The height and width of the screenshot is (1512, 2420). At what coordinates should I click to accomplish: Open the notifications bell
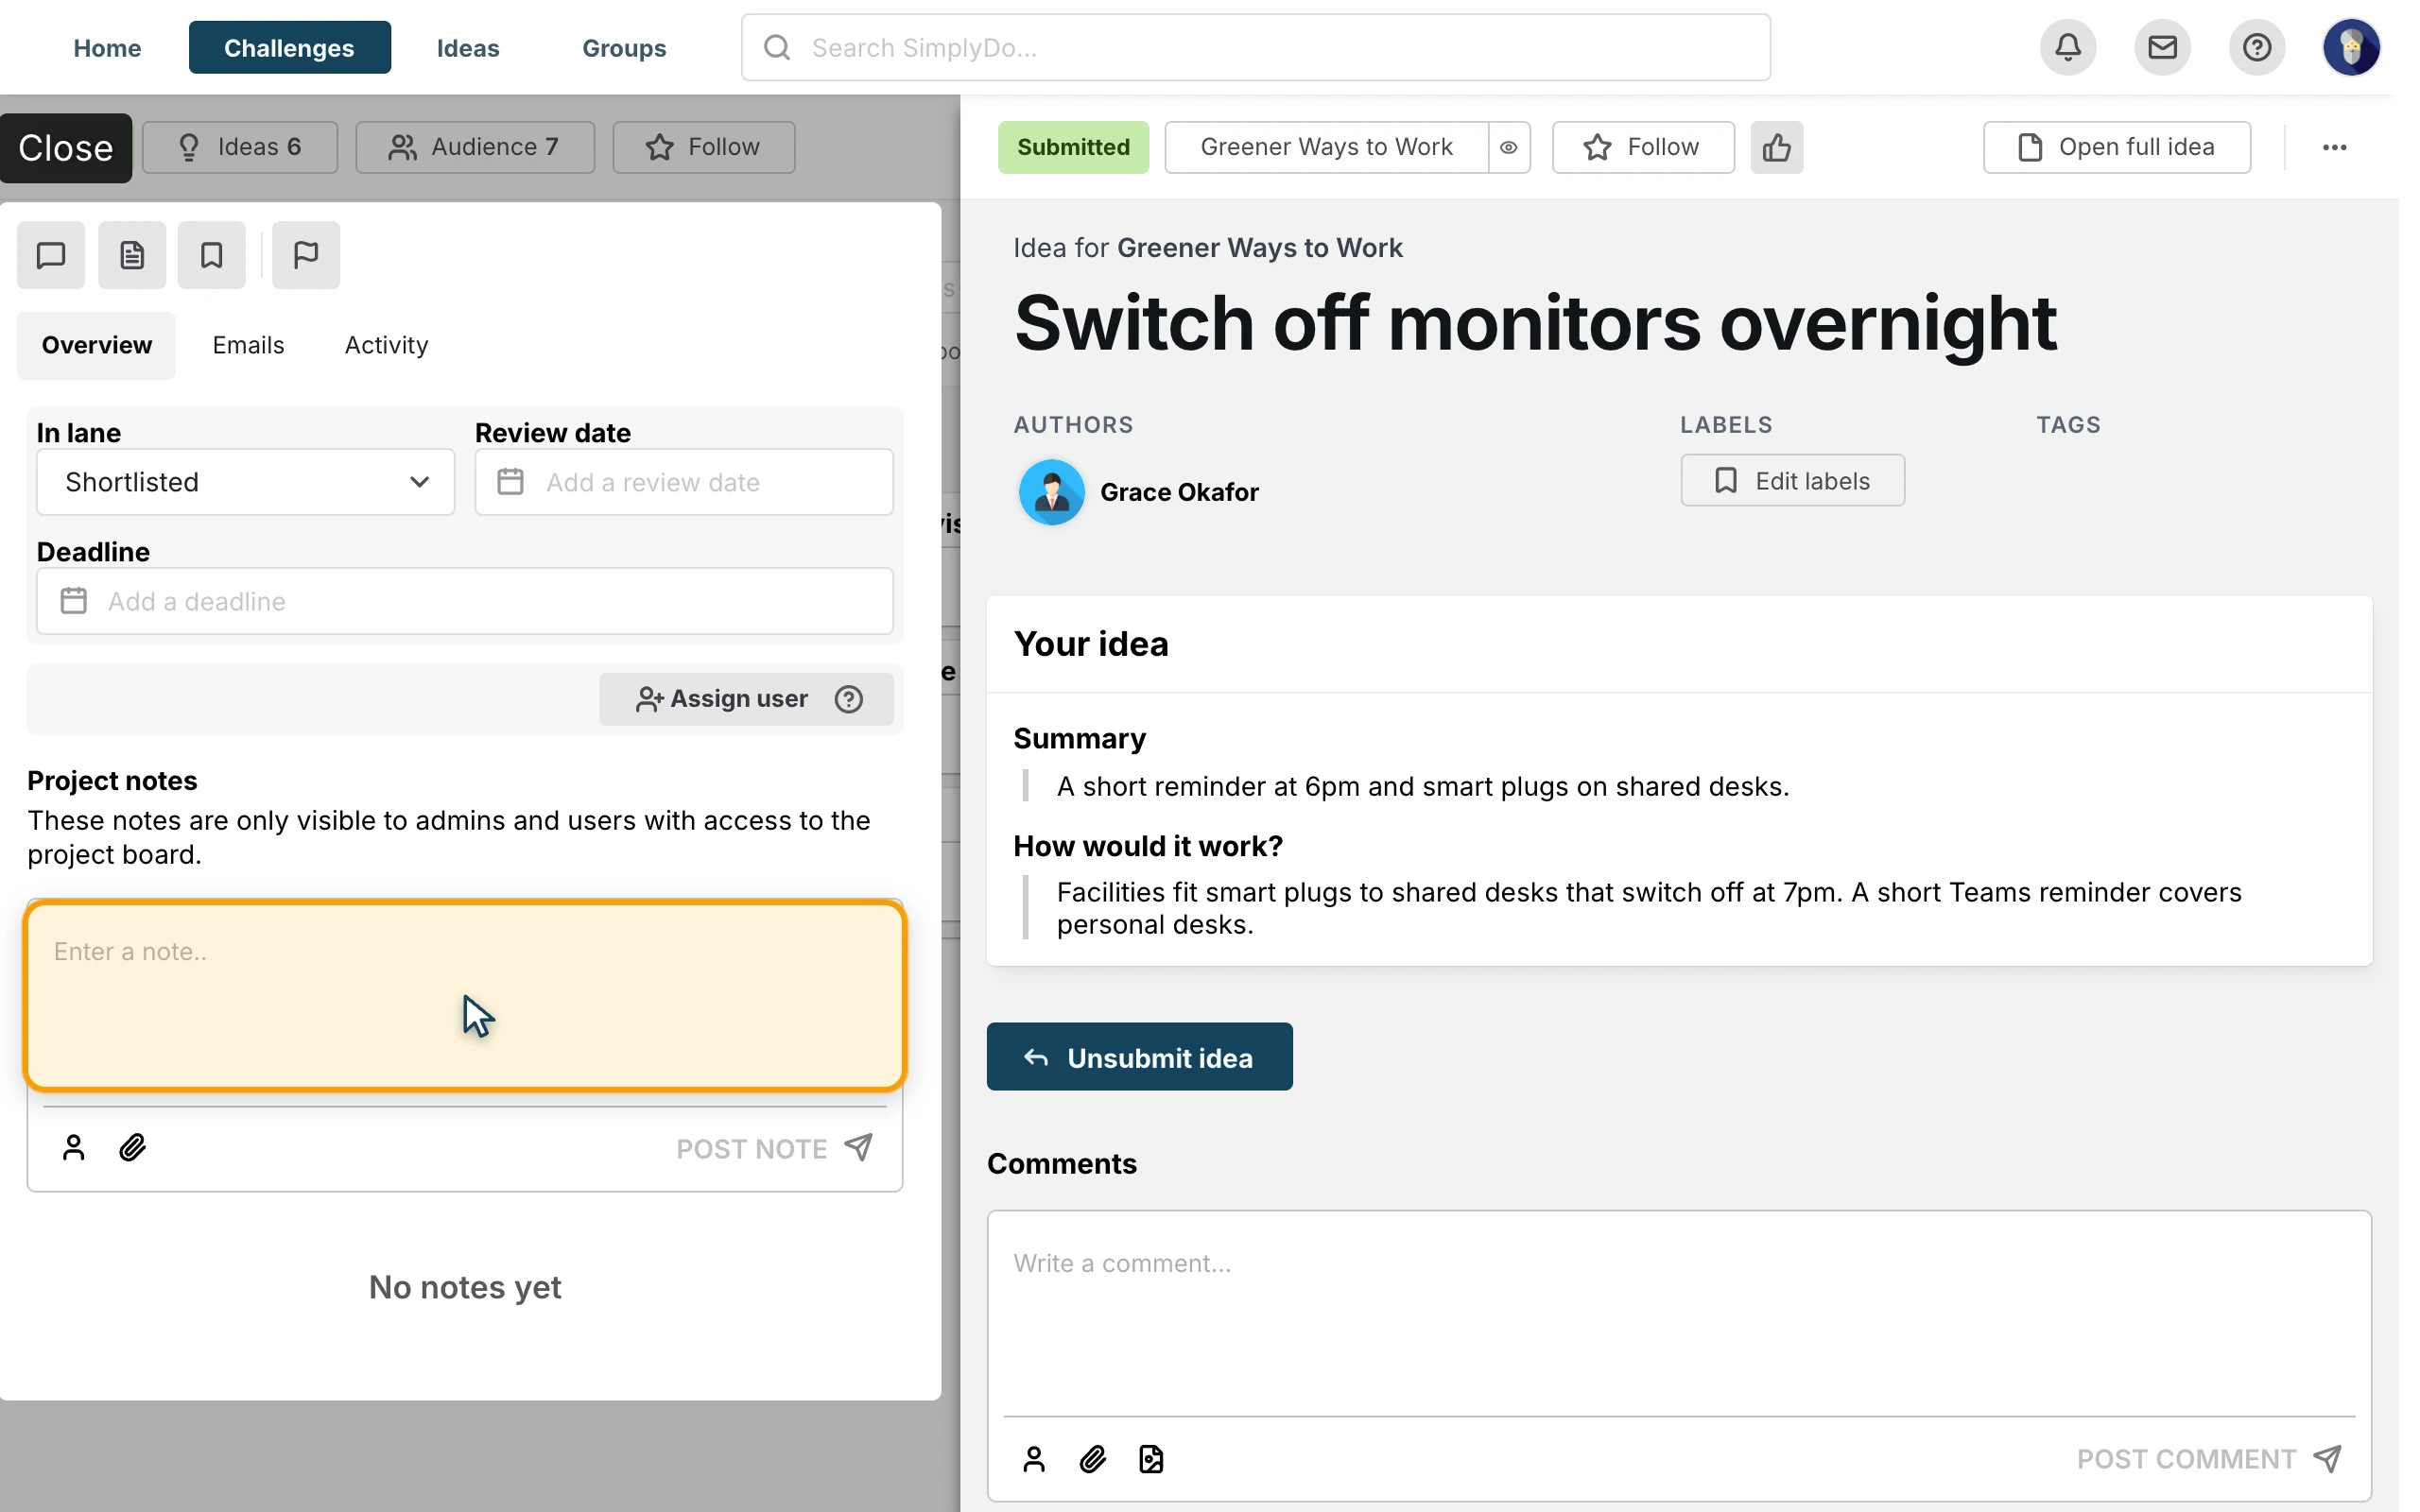point(2067,47)
